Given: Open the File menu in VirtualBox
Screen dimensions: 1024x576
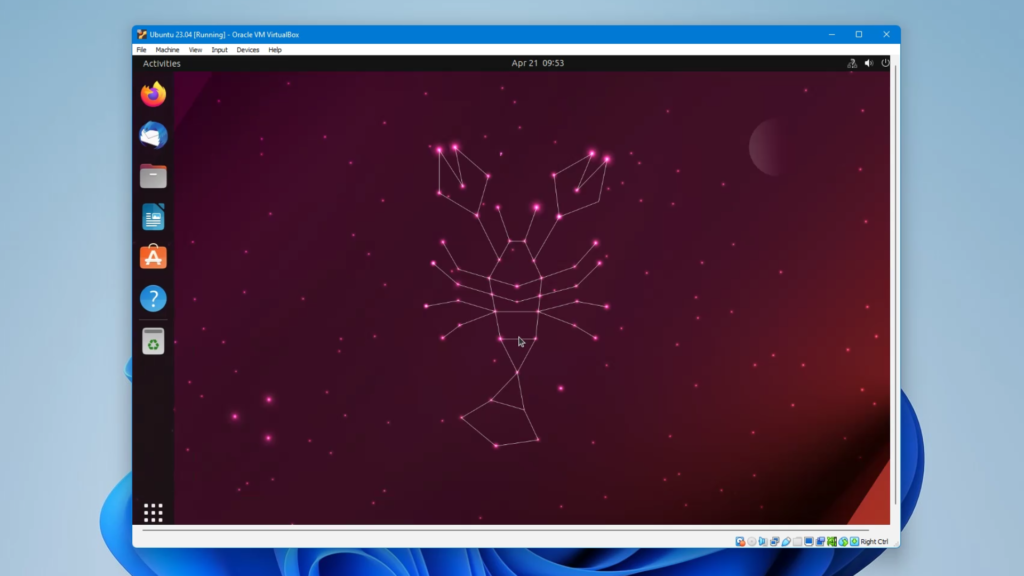Looking at the screenshot, I should tap(141, 50).
